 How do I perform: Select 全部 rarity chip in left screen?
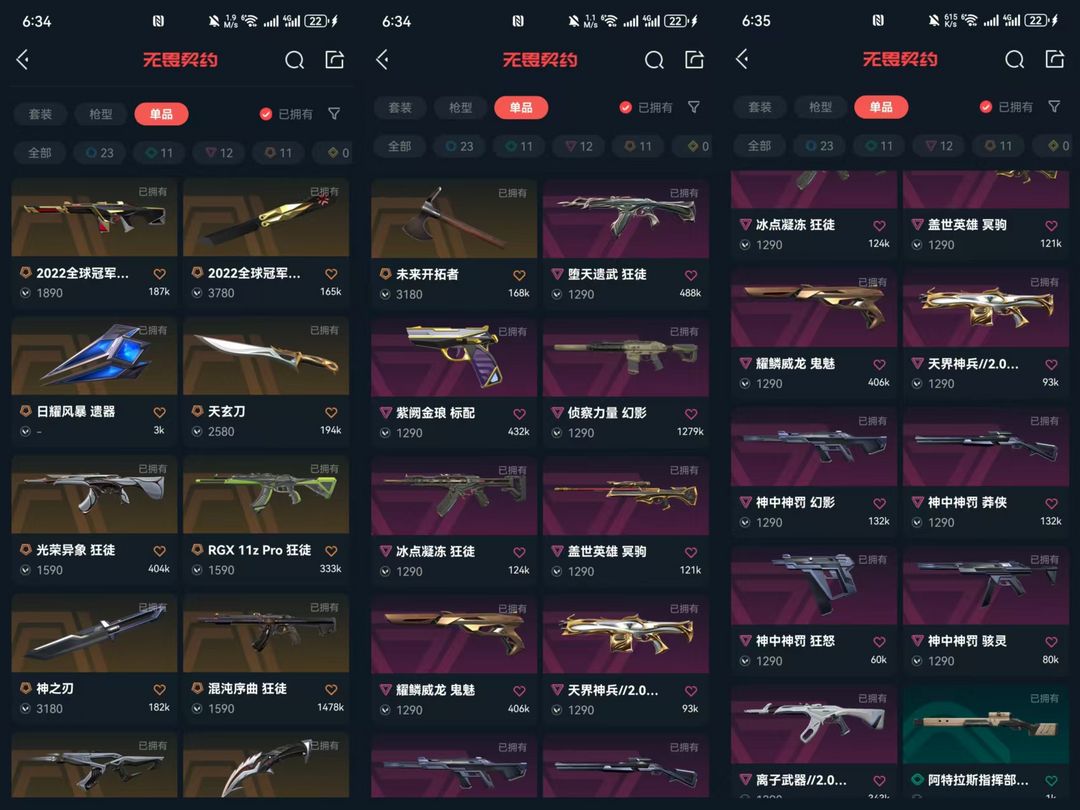tap(39, 153)
